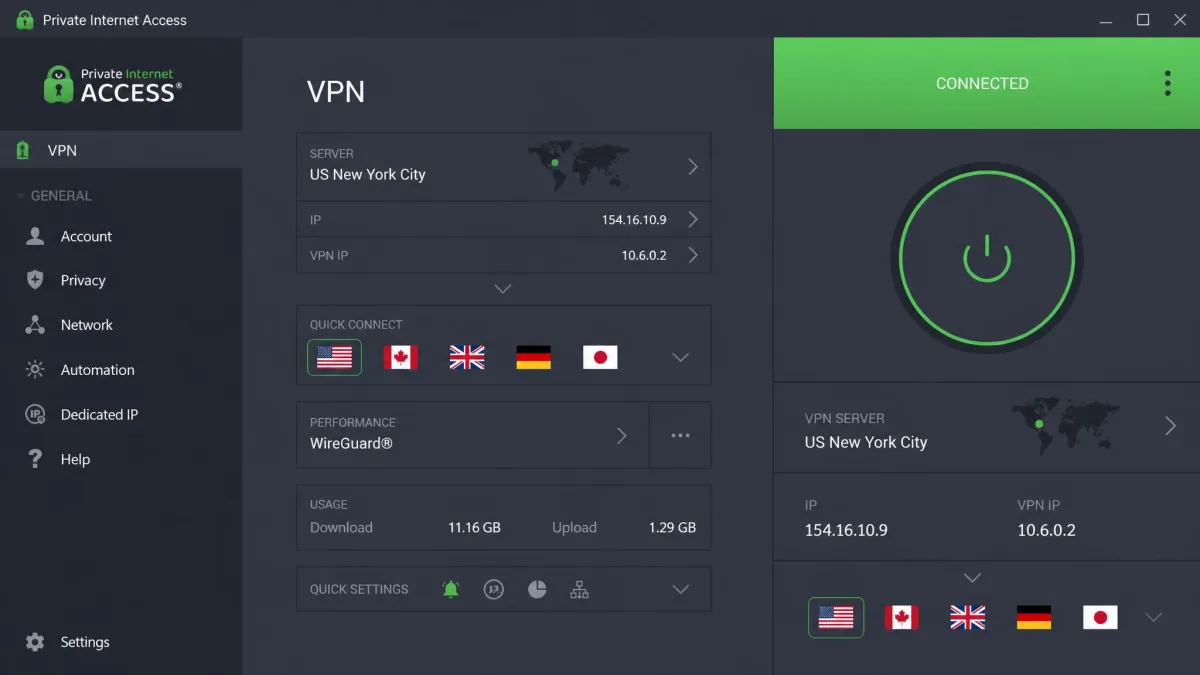Open the three-dot menu beside CONNECTED

point(1167,83)
